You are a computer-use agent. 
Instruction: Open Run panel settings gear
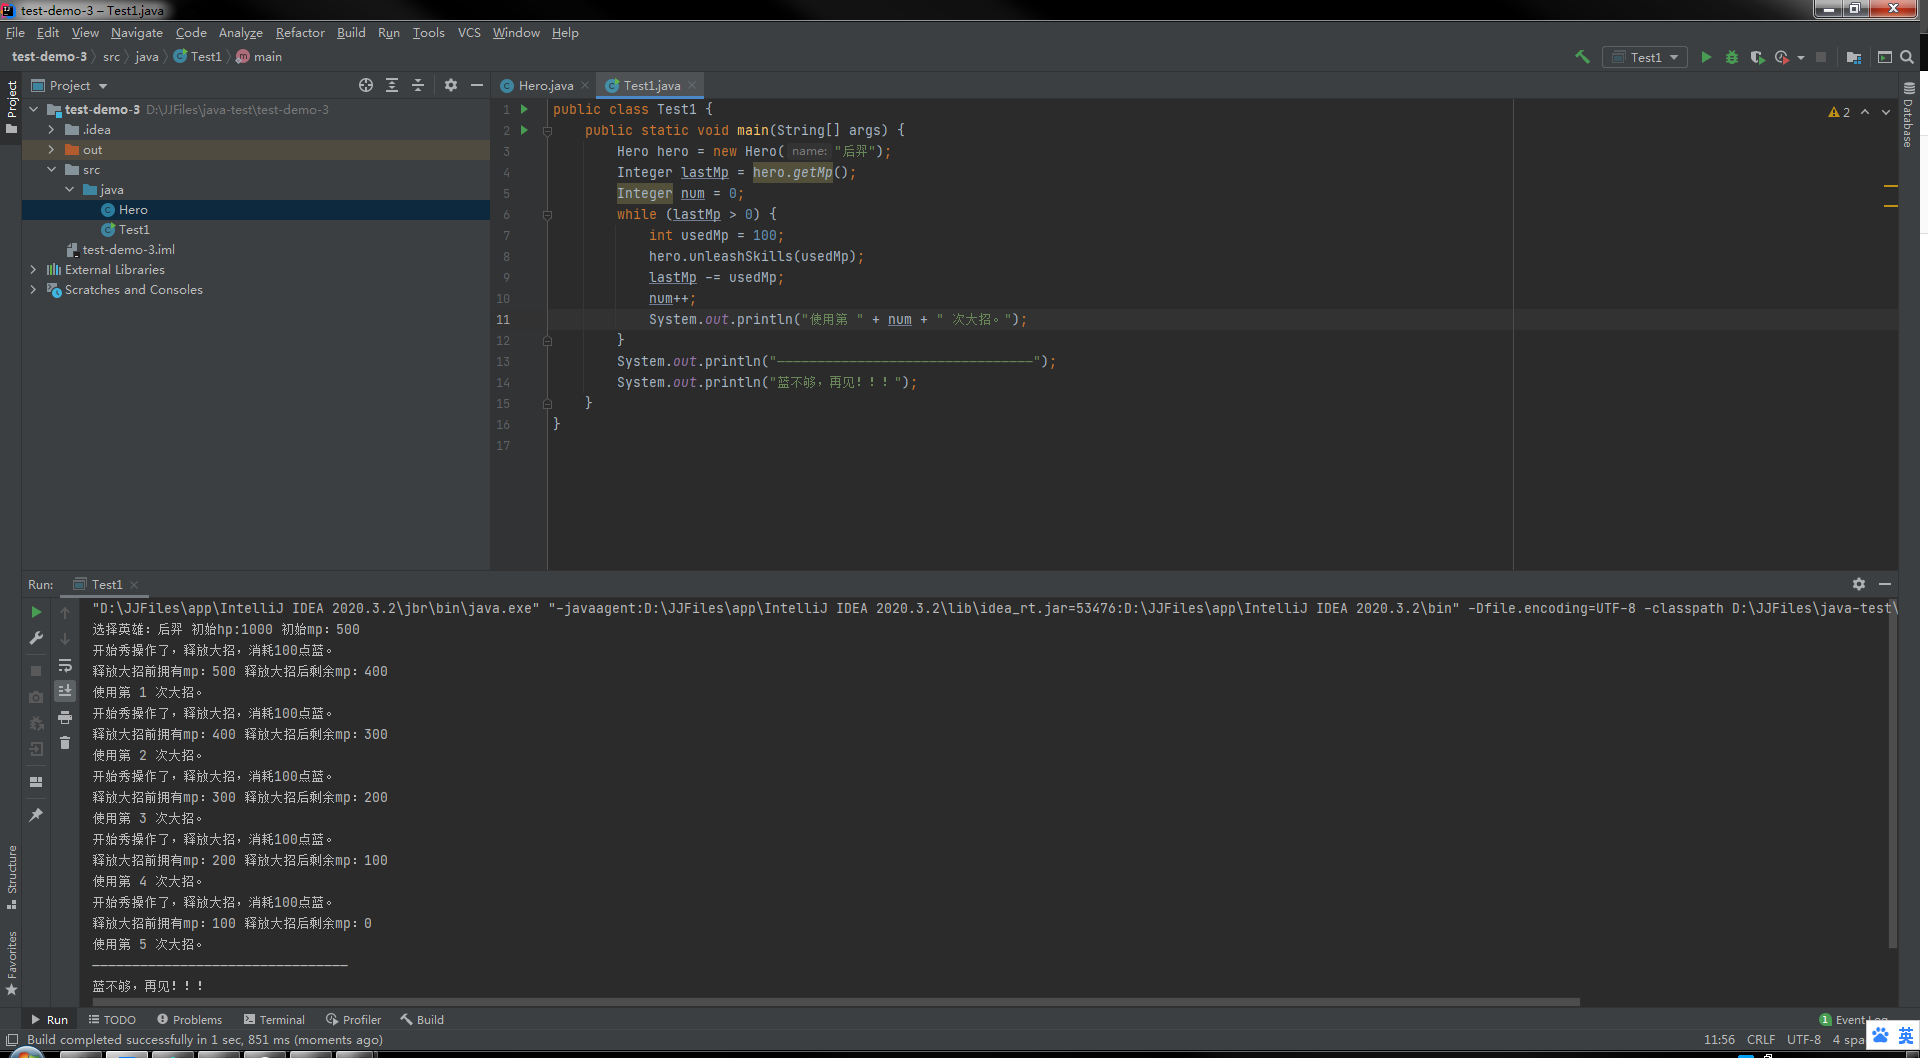[1858, 584]
